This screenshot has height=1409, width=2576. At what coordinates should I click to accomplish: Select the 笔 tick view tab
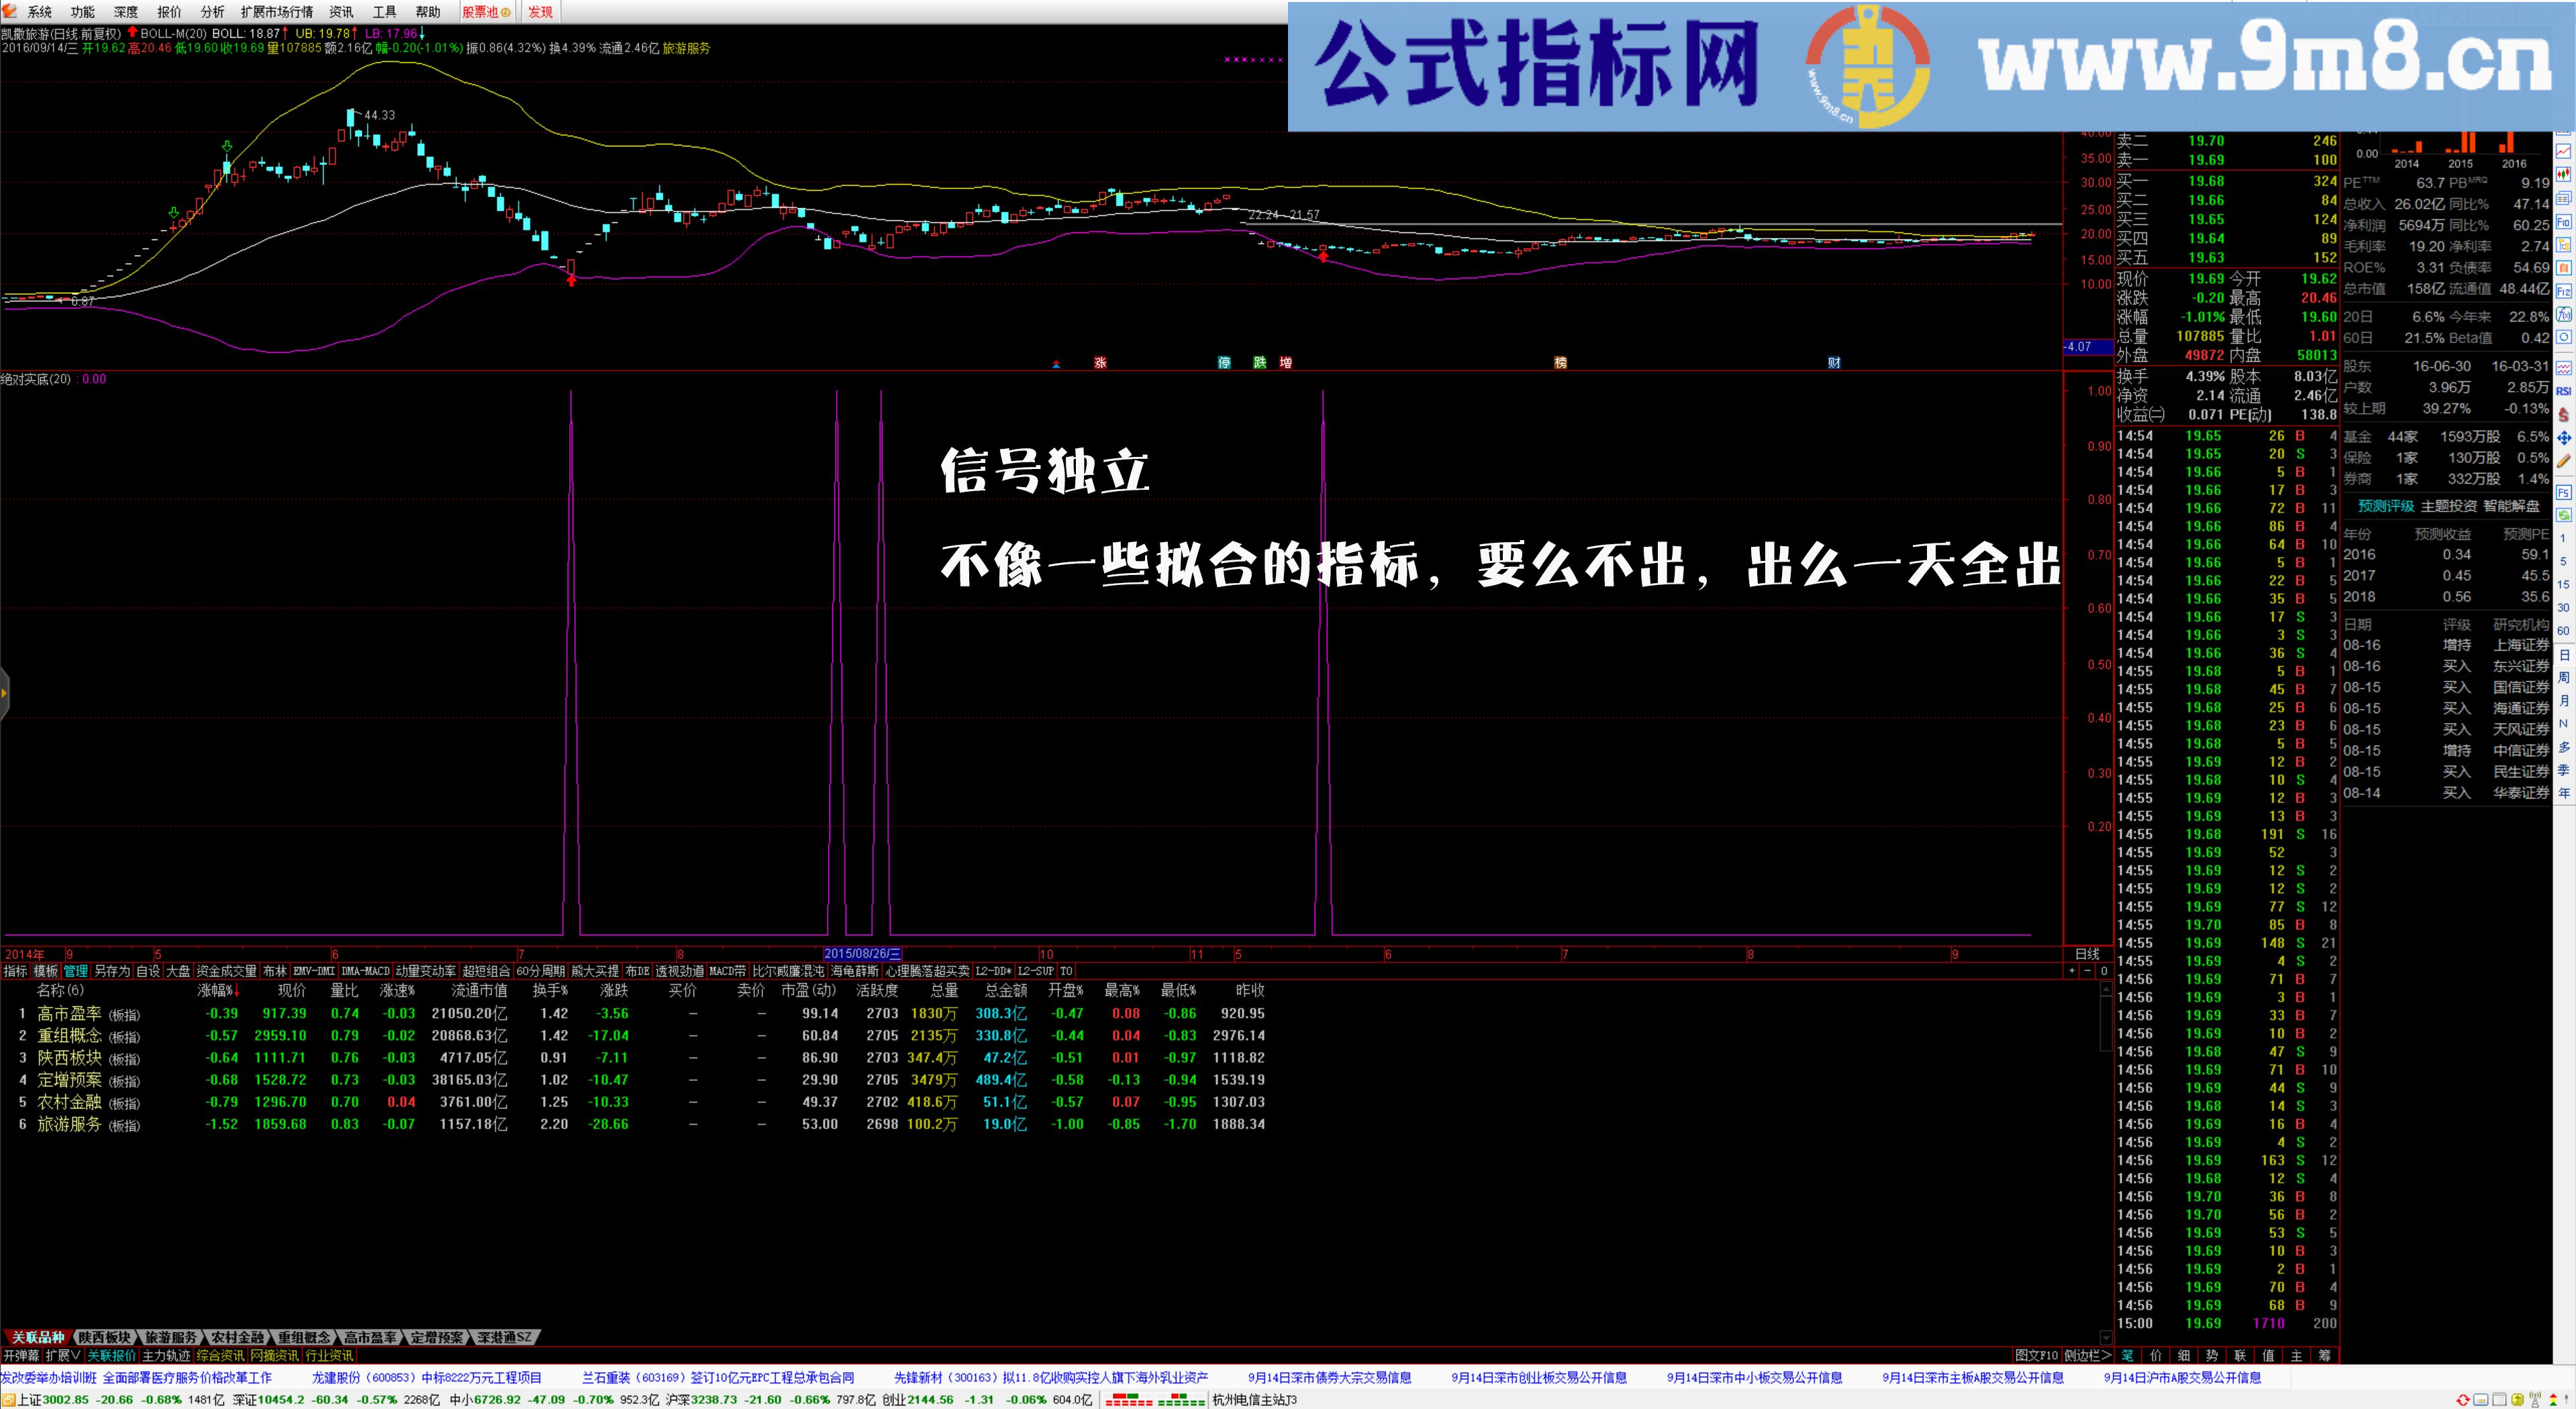click(x=2128, y=1356)
